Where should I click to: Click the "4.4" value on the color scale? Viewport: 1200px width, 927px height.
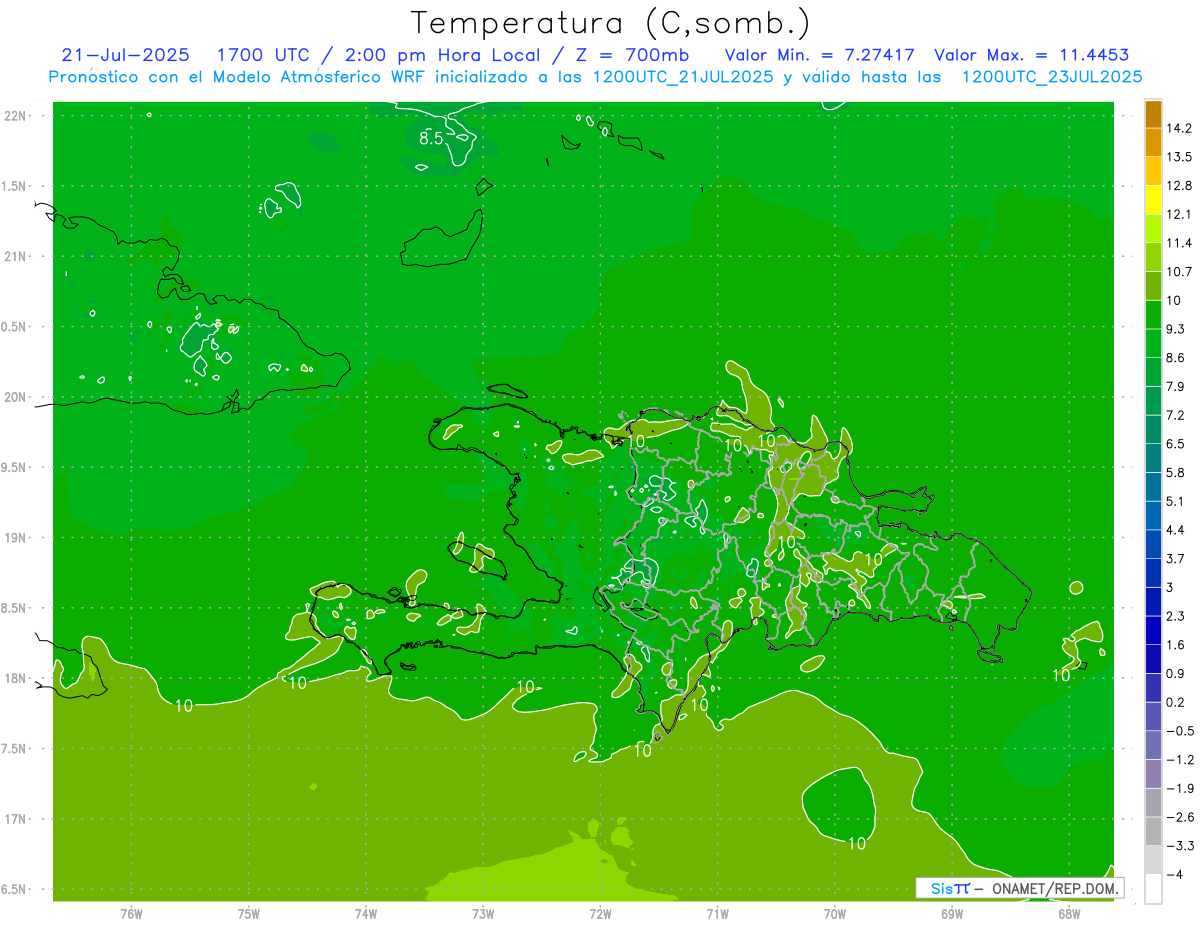[1175, 530]
